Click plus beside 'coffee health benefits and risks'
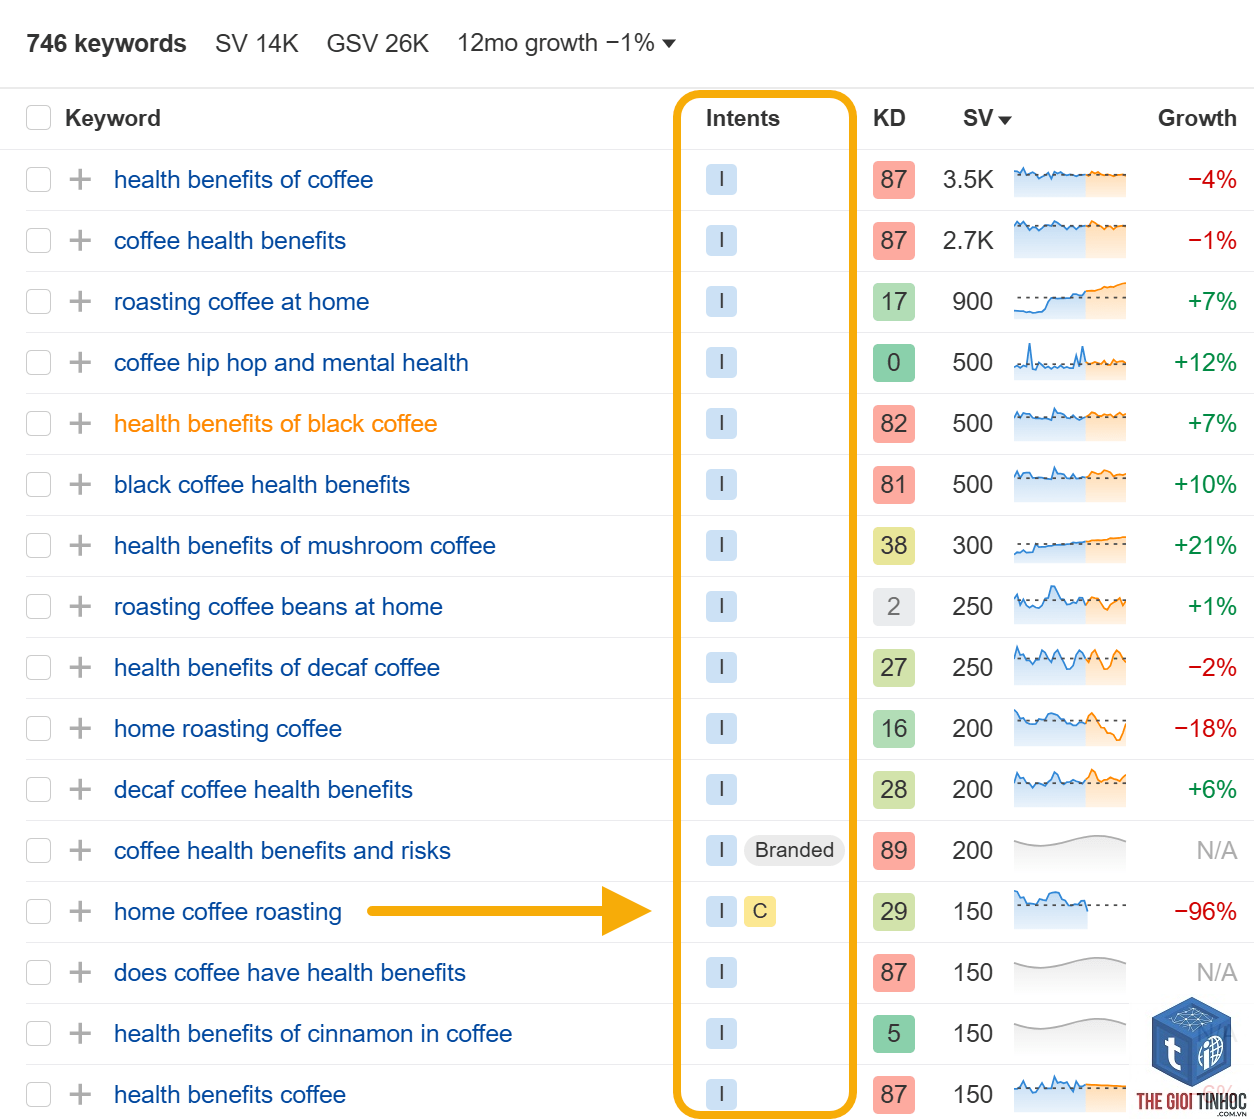 tap(80, 851)
